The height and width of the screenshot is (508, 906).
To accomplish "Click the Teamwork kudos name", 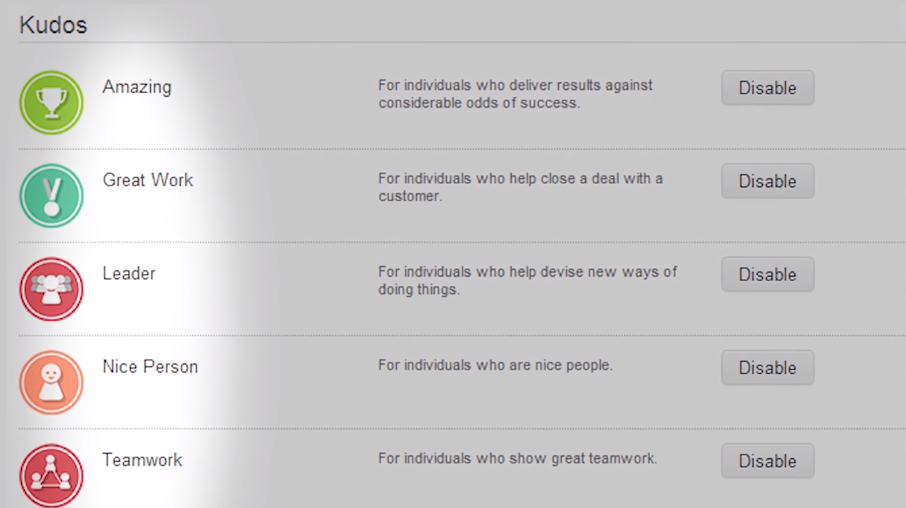I will (x=142, y=460).
